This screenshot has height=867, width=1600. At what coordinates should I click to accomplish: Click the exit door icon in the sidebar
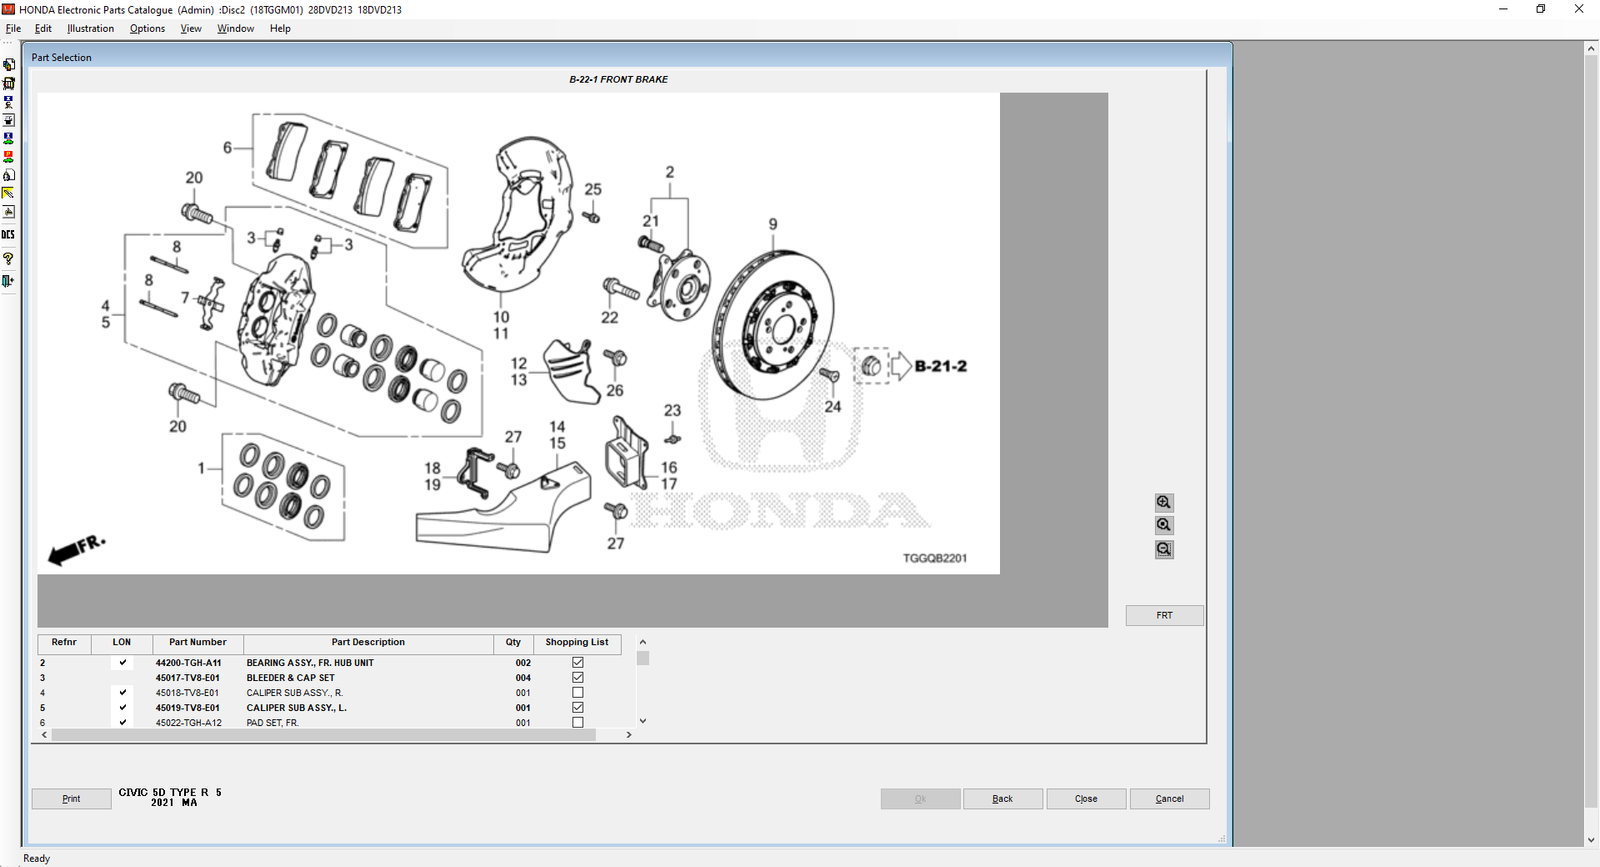pyautogui.click(x=9, y=282)
